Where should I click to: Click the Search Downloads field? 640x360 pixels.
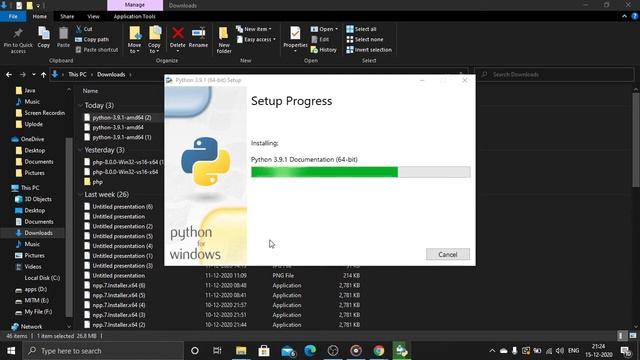coord(554,75)
